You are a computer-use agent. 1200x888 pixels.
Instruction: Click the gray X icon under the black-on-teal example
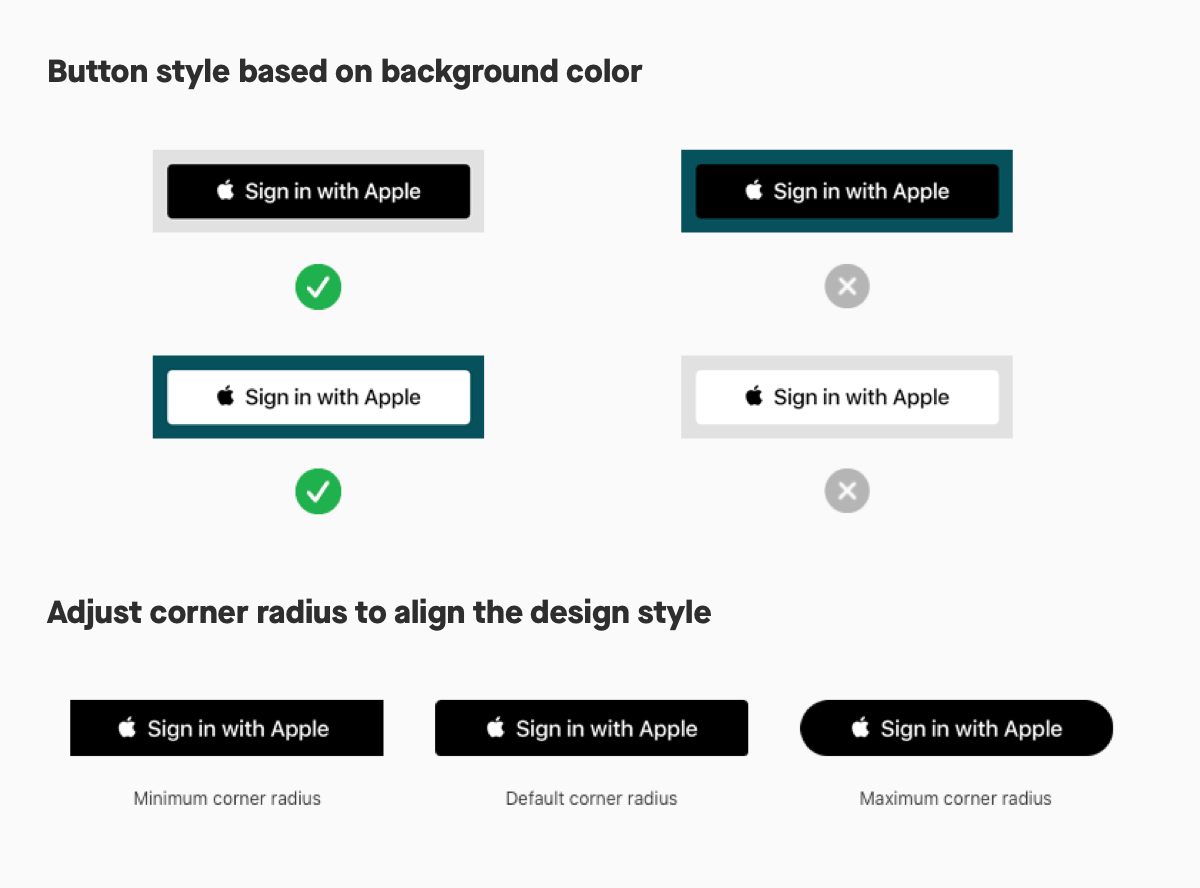coord(847,287)
